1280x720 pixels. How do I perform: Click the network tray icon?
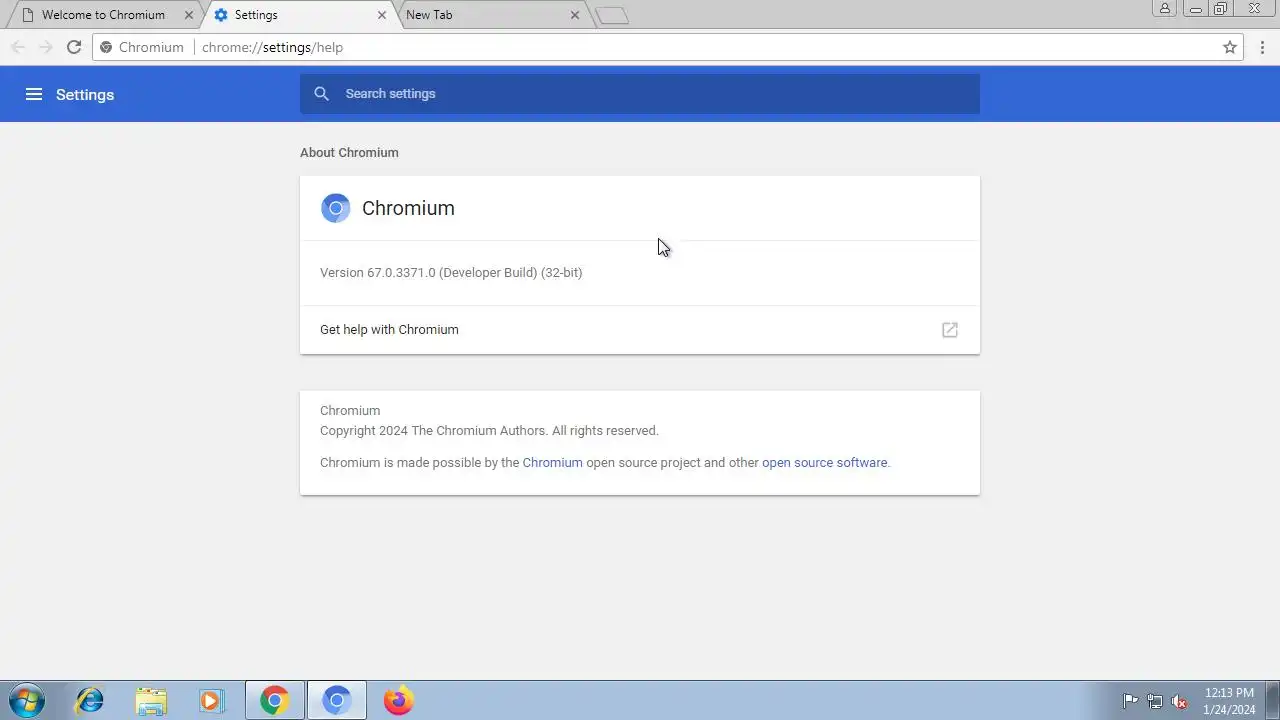(x=1155, y=701)
